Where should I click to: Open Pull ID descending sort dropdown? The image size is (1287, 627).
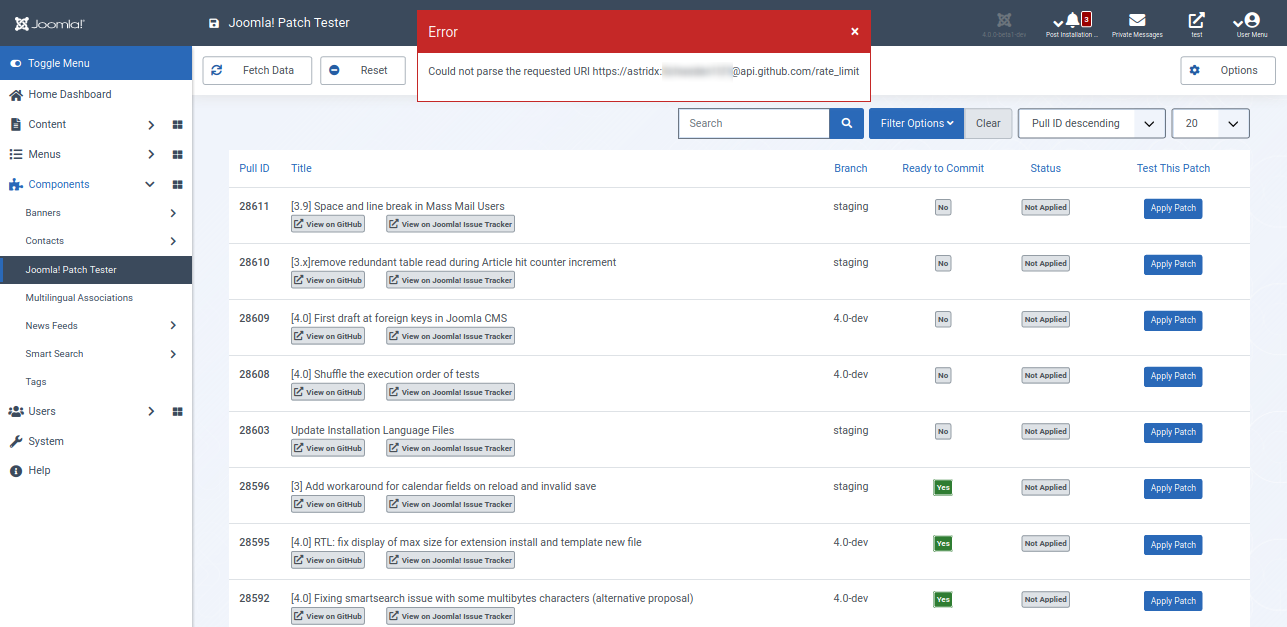(x=1091, y=123)
